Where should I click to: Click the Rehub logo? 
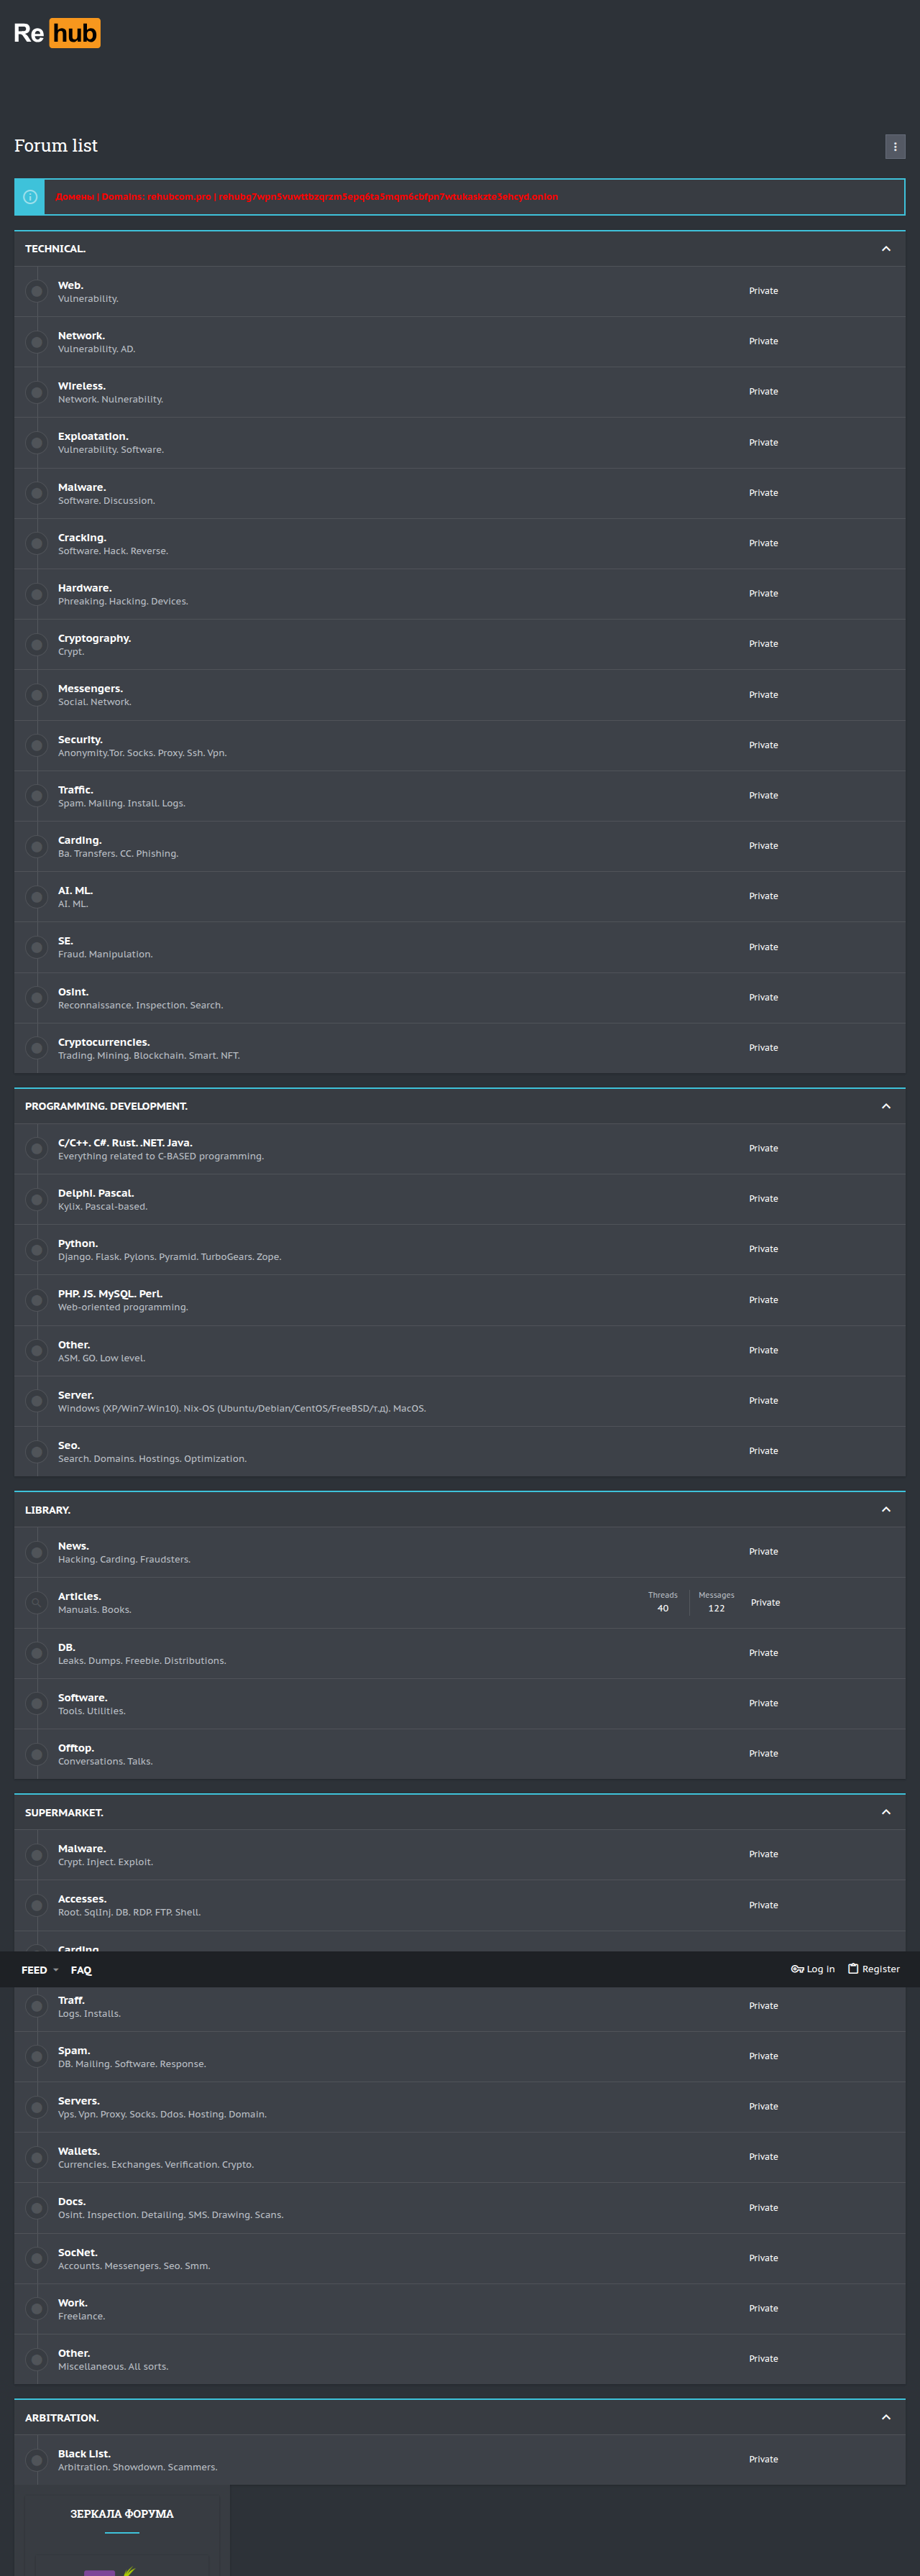tap(57, 34)
